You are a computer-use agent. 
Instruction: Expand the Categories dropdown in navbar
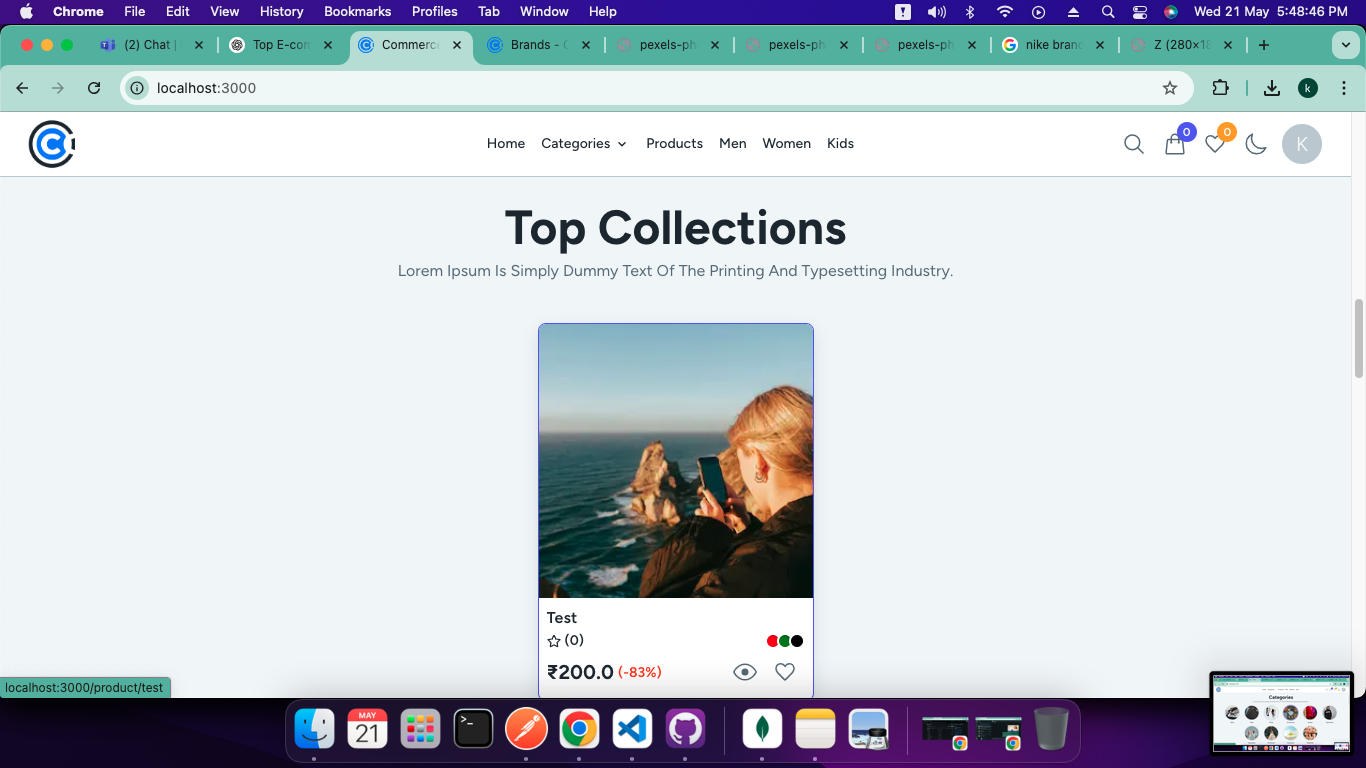pos(584,144)
